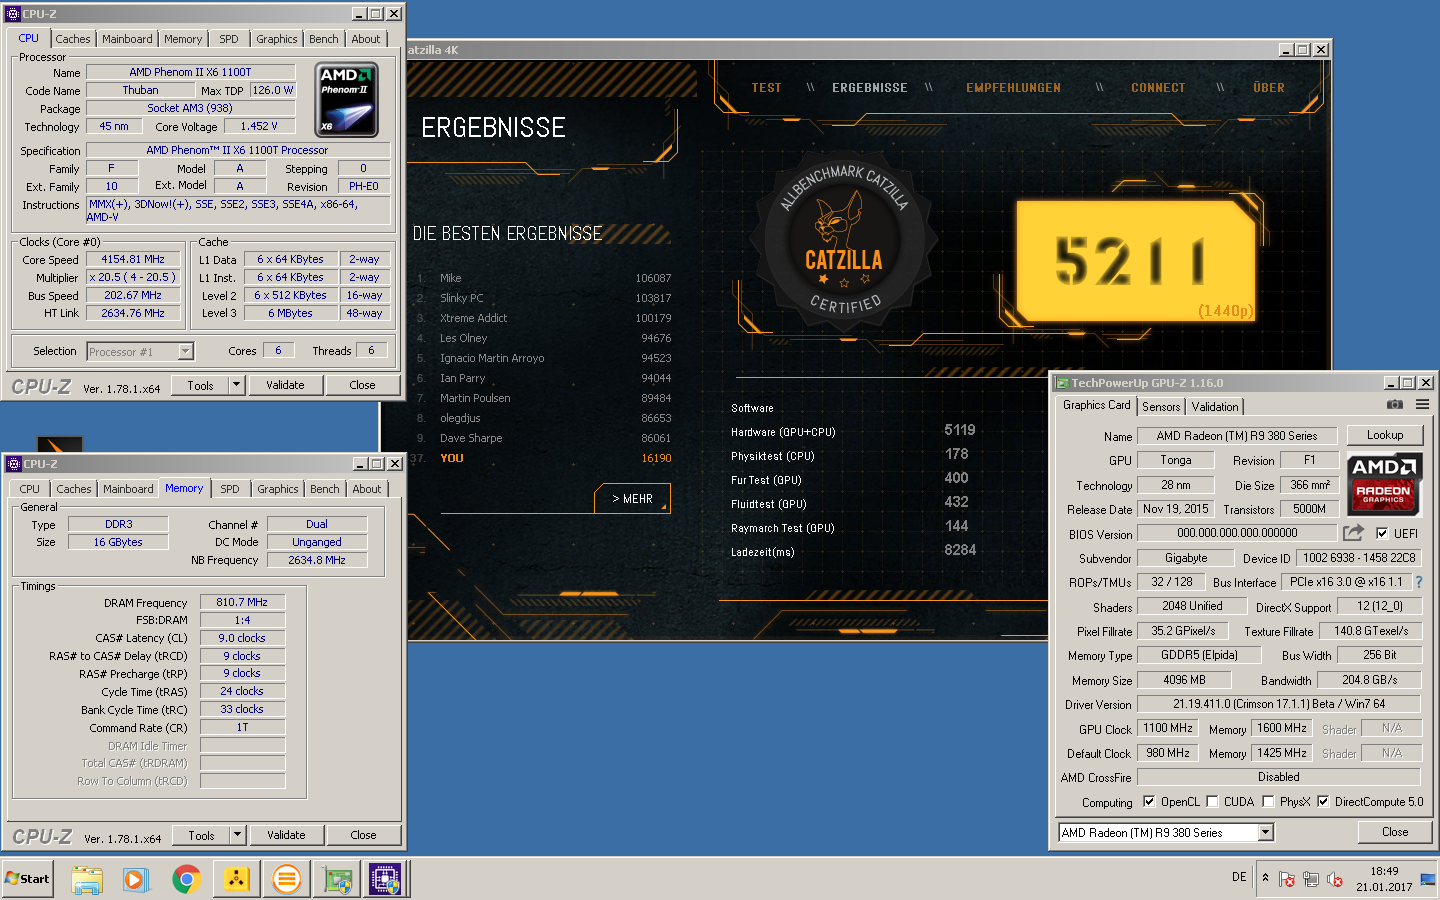Open Windows Media Player from the taskbar
This screenshot has height=900, width=1440.
[136, 880]
